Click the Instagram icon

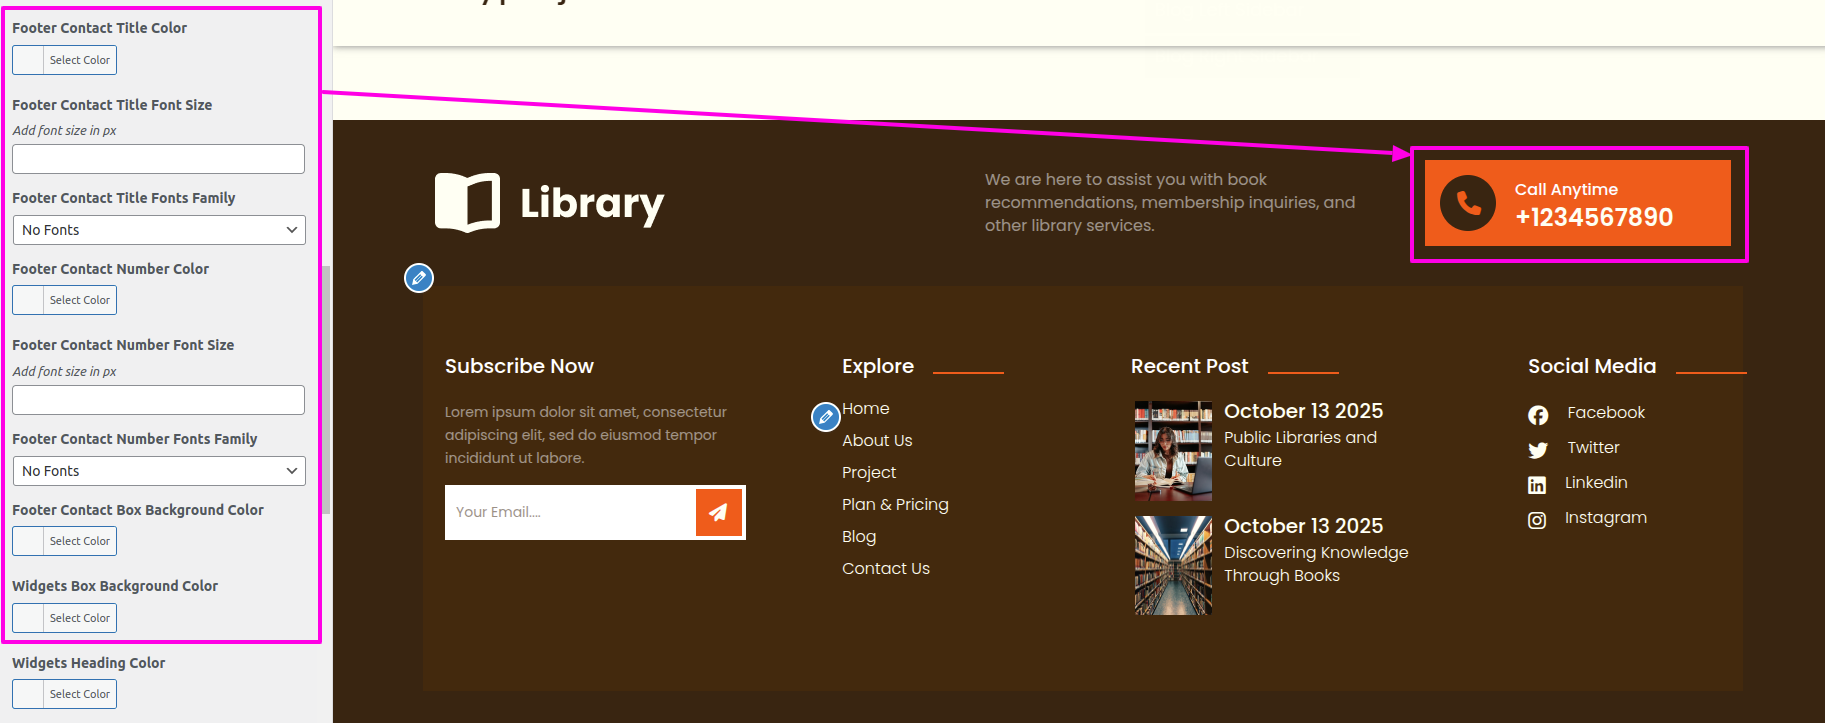[1537, 520]
